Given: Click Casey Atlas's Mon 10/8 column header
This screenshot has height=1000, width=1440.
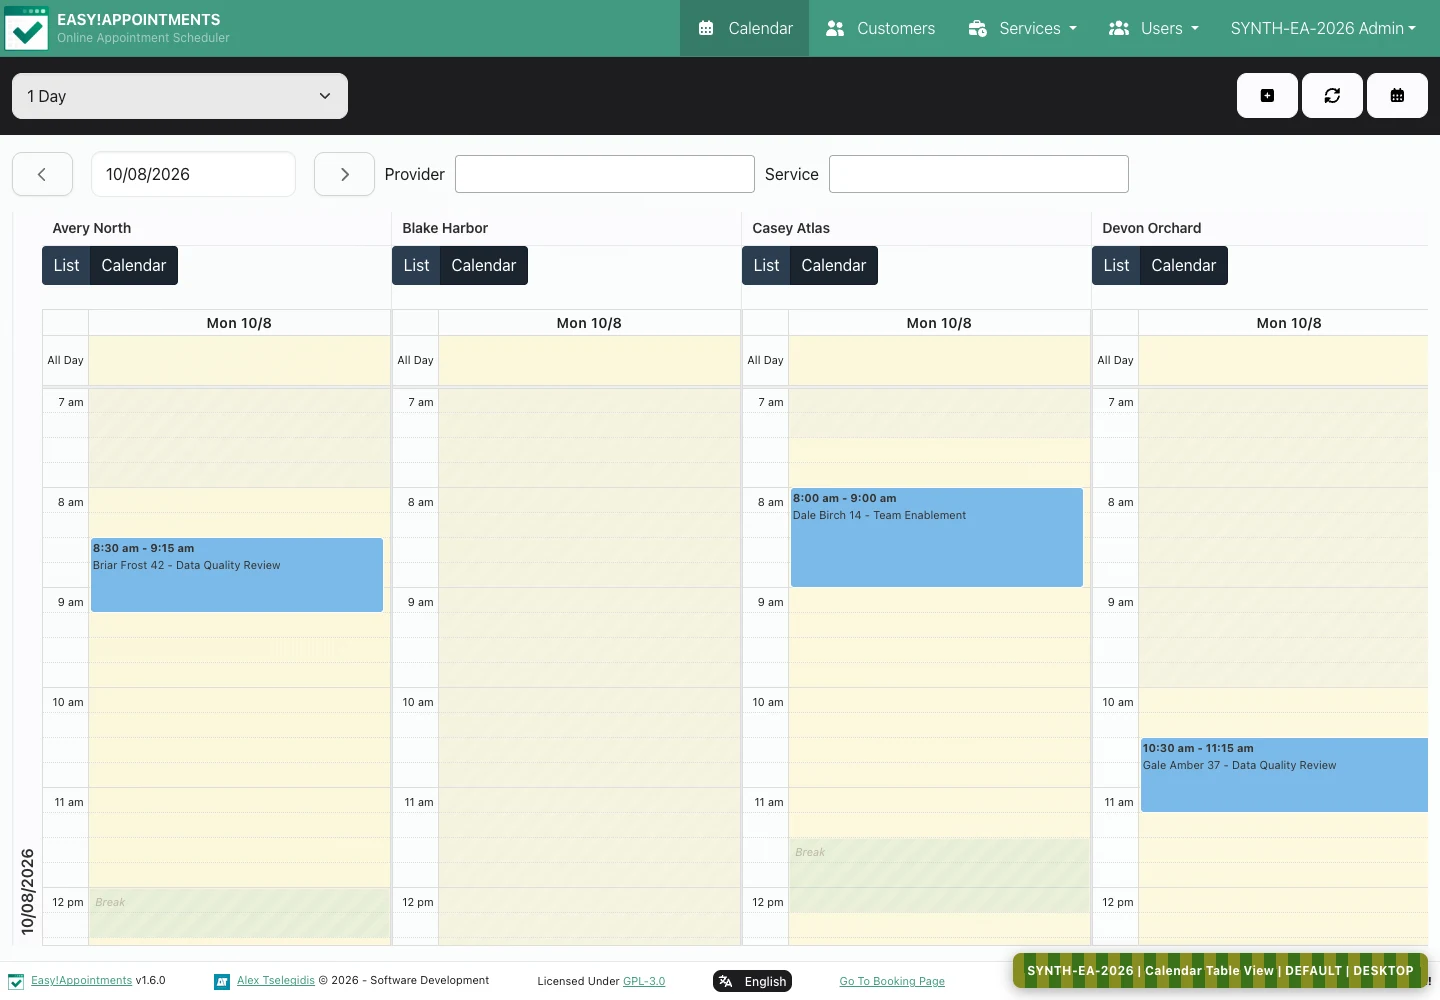Looking at the screenshot, I should (x=939, y=323).
